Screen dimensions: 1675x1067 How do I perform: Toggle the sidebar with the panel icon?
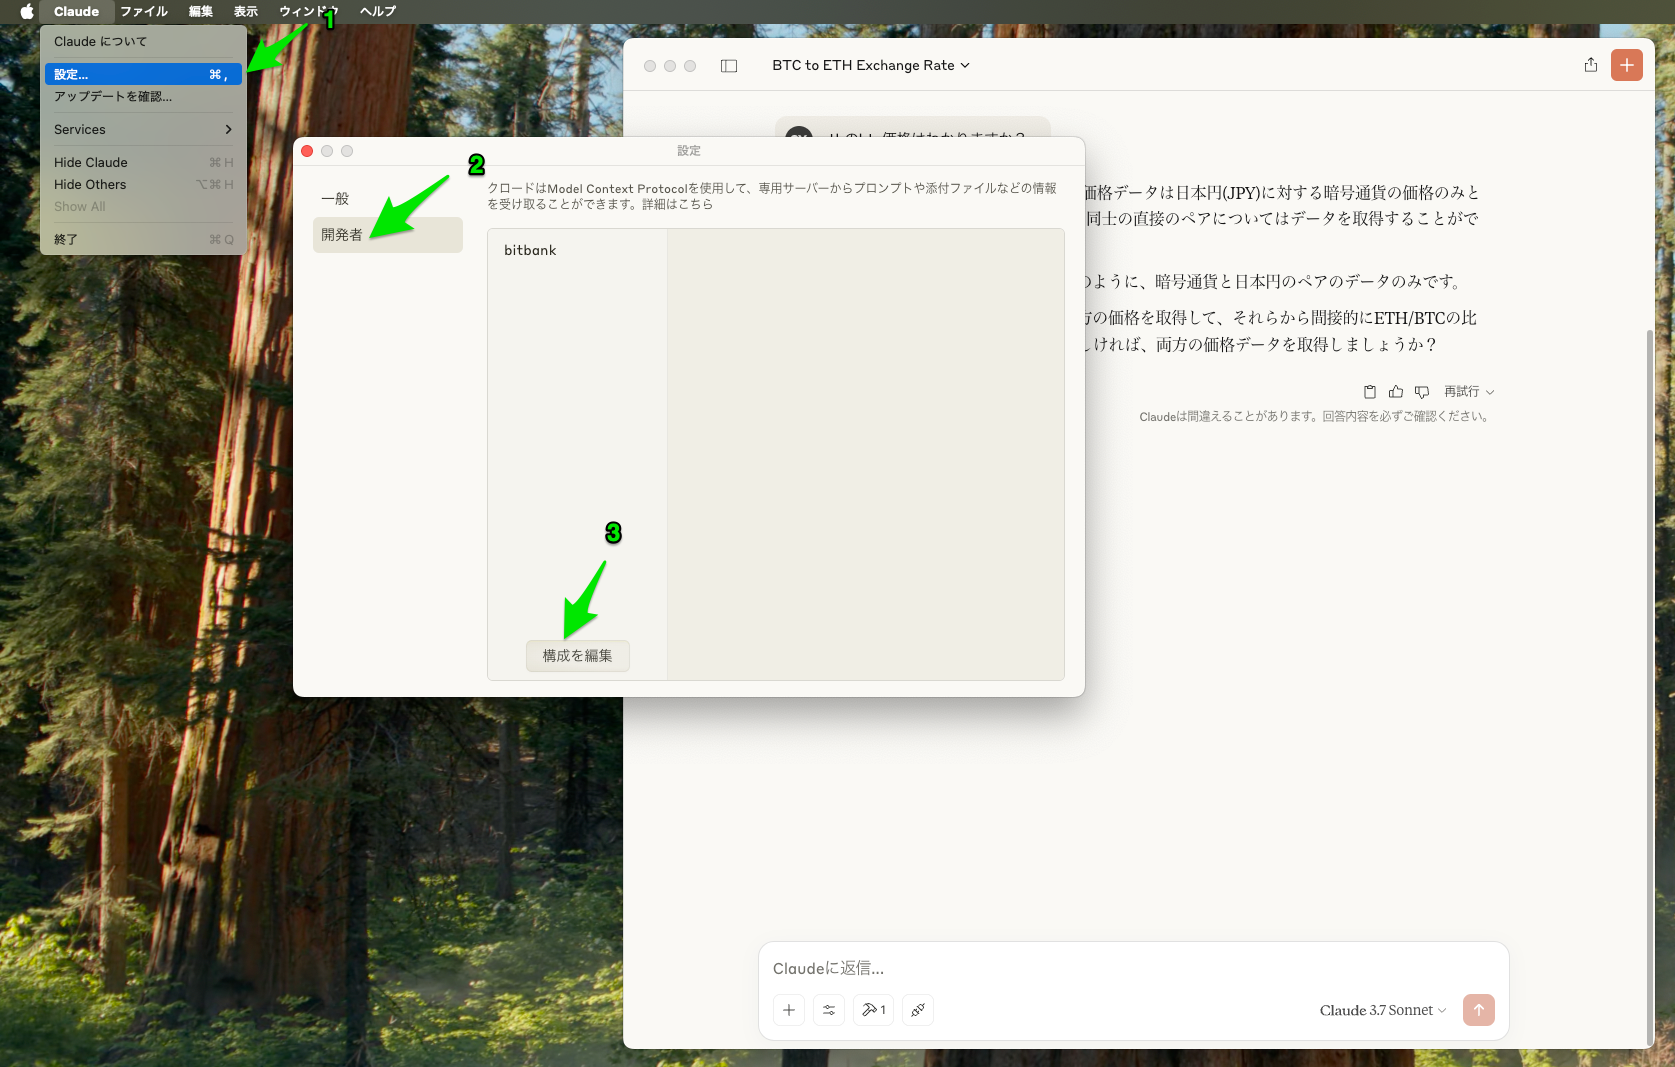click(728, 65)
